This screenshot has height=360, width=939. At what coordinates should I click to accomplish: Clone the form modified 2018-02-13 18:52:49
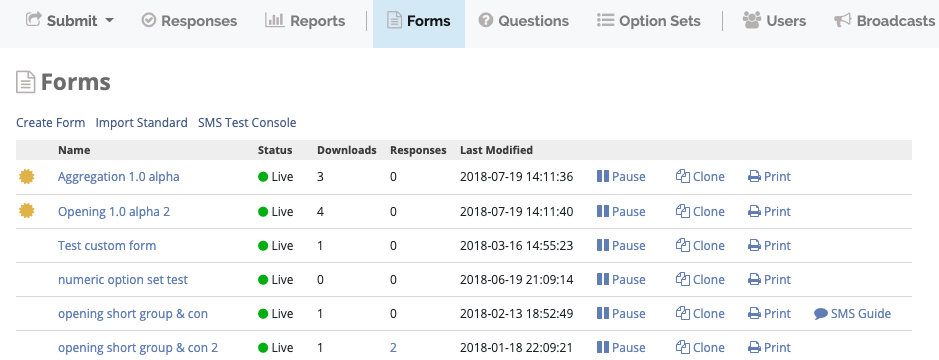[700, 314]
